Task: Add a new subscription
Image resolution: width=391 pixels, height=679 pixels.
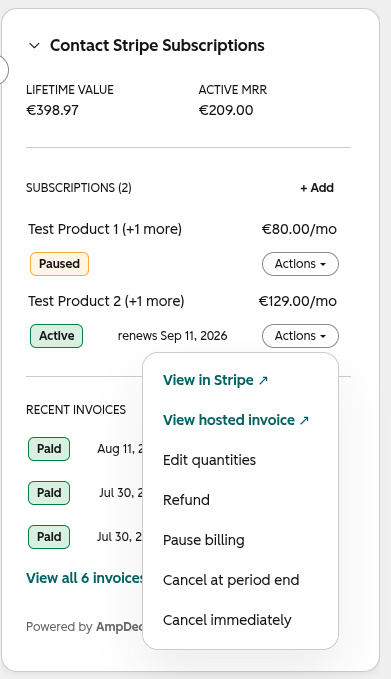Action: (317, 188)
